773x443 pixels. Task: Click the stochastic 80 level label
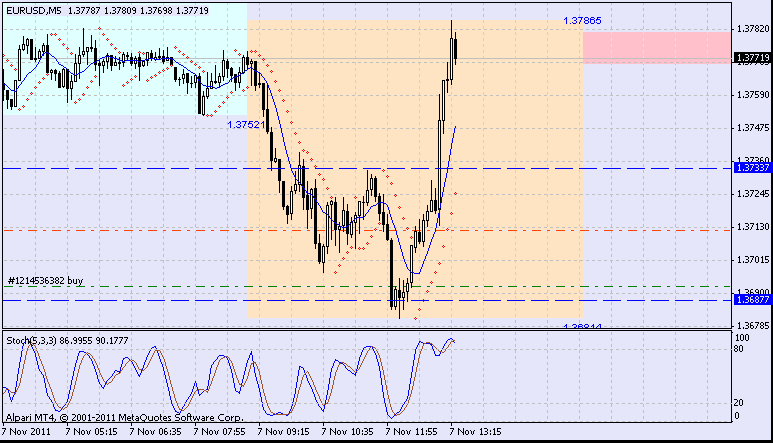coord(738,349)
